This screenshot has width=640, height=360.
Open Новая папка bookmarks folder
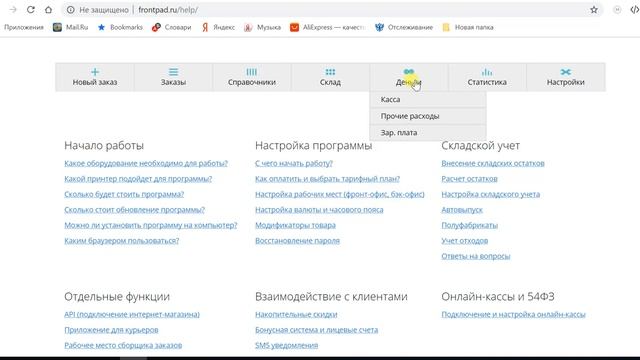(468, 27)
